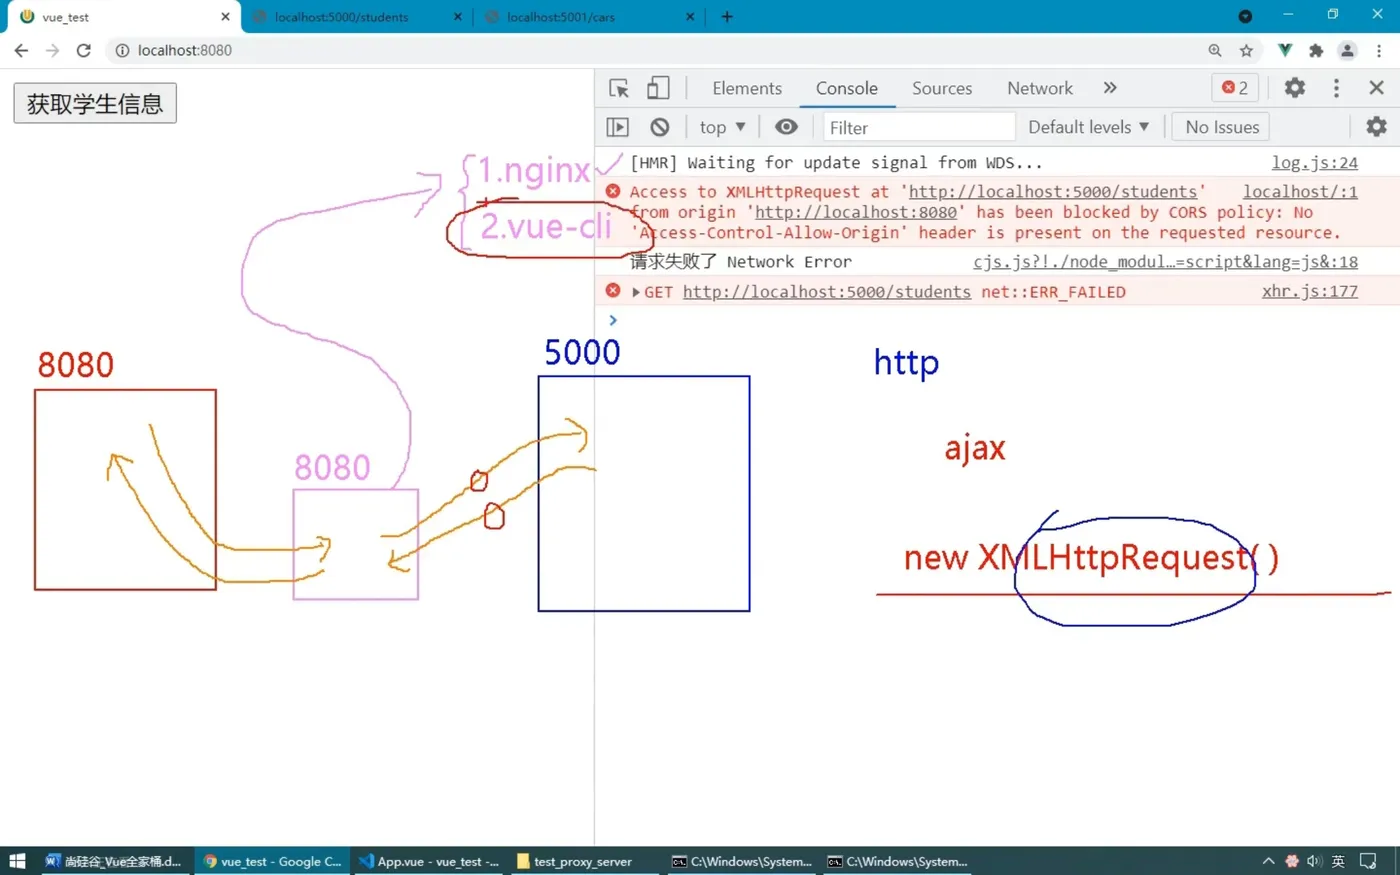Expand the GET request error triangle
The width and height of the screenshot is (1400, 875).
click(x=635, y=292)
